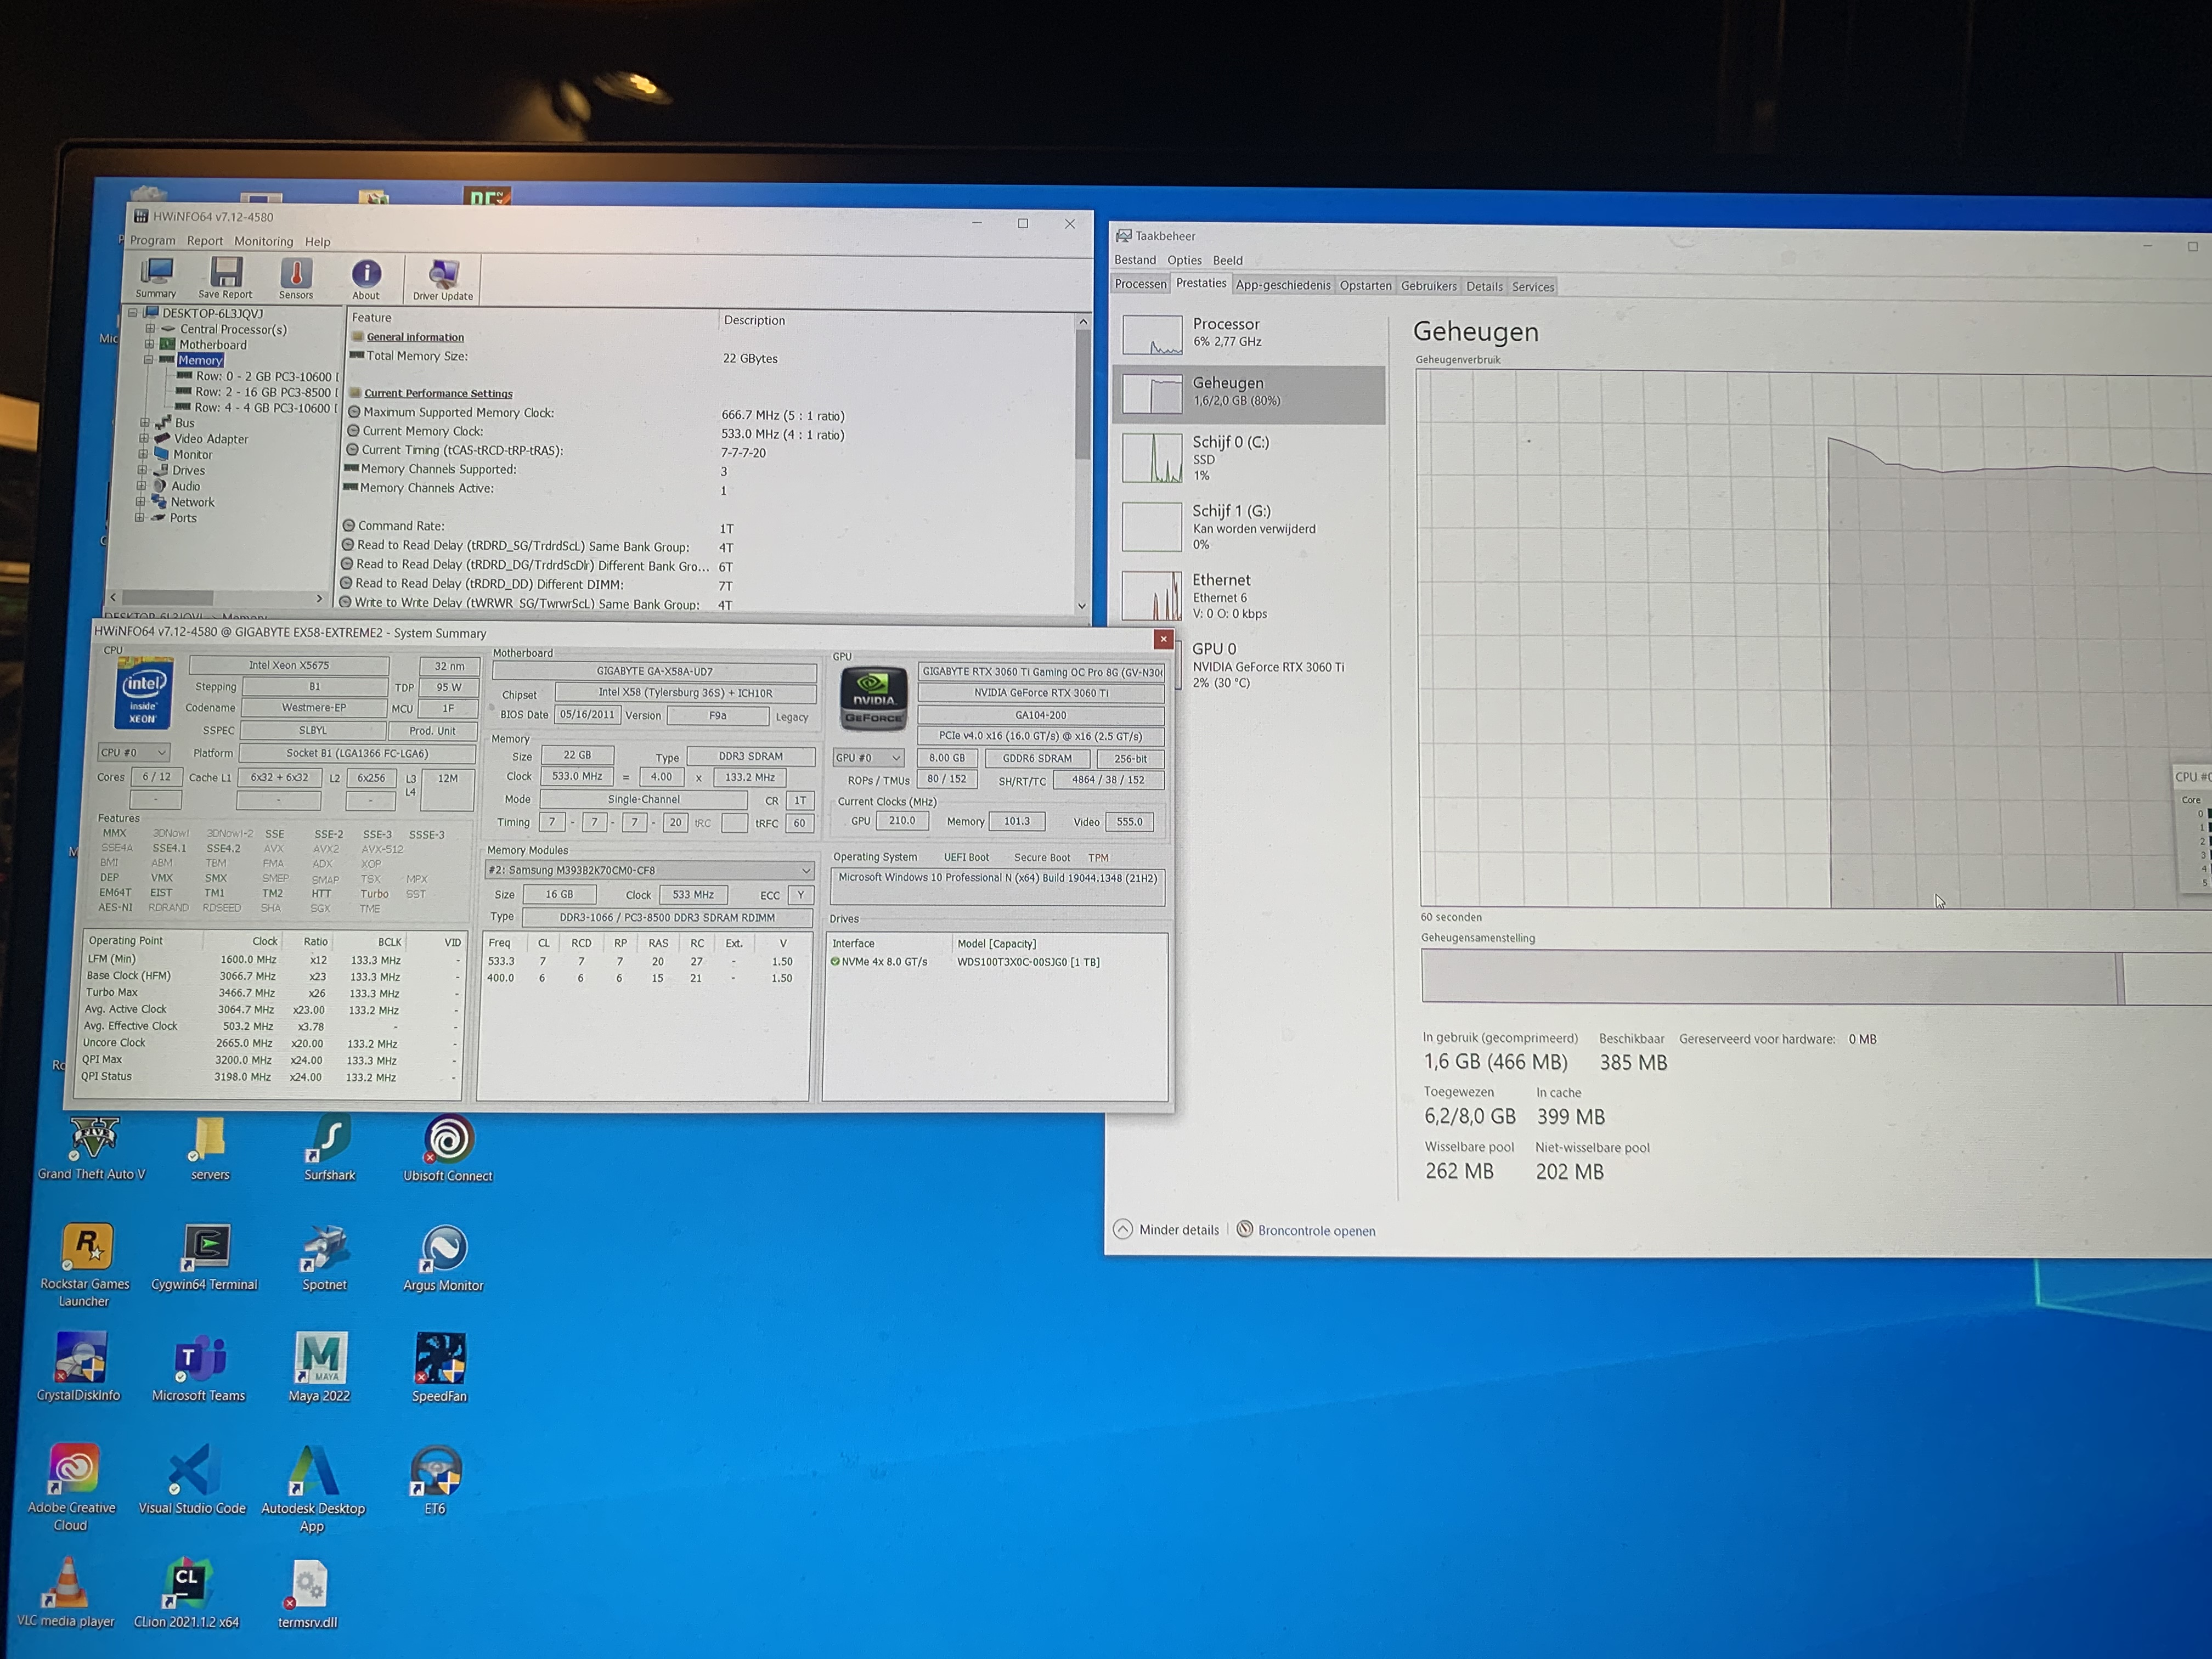The width and height of the screenshot is (2212, 1659).
Task: Expand the Motherboard tree node
Action: (x=150, y=344)
